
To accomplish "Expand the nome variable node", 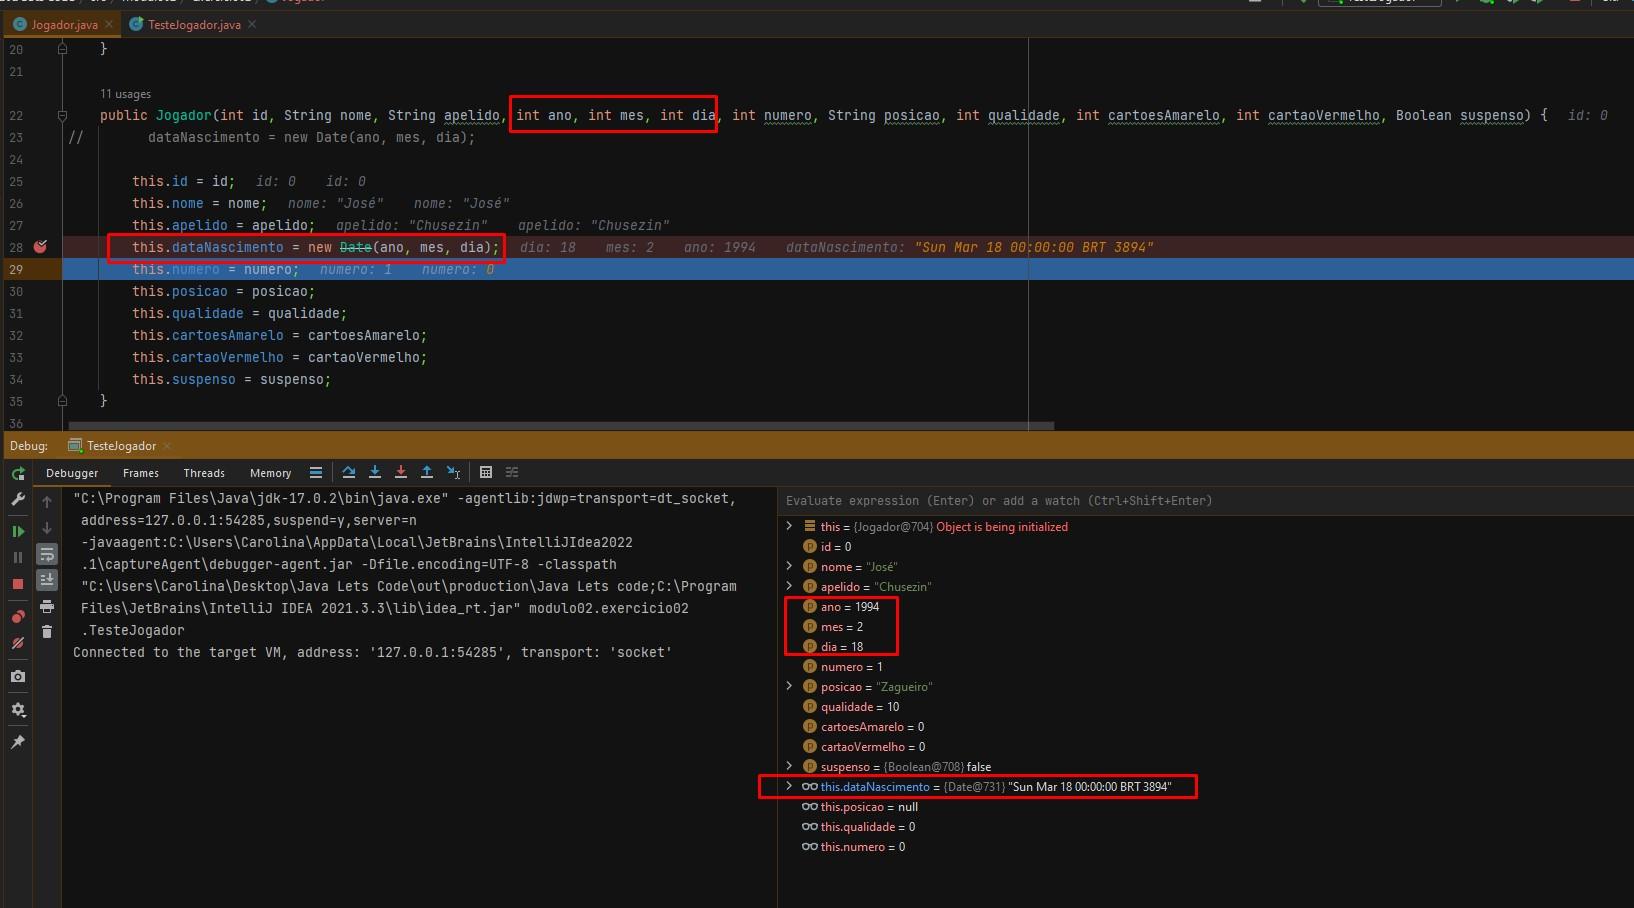I will coord(789,566).
